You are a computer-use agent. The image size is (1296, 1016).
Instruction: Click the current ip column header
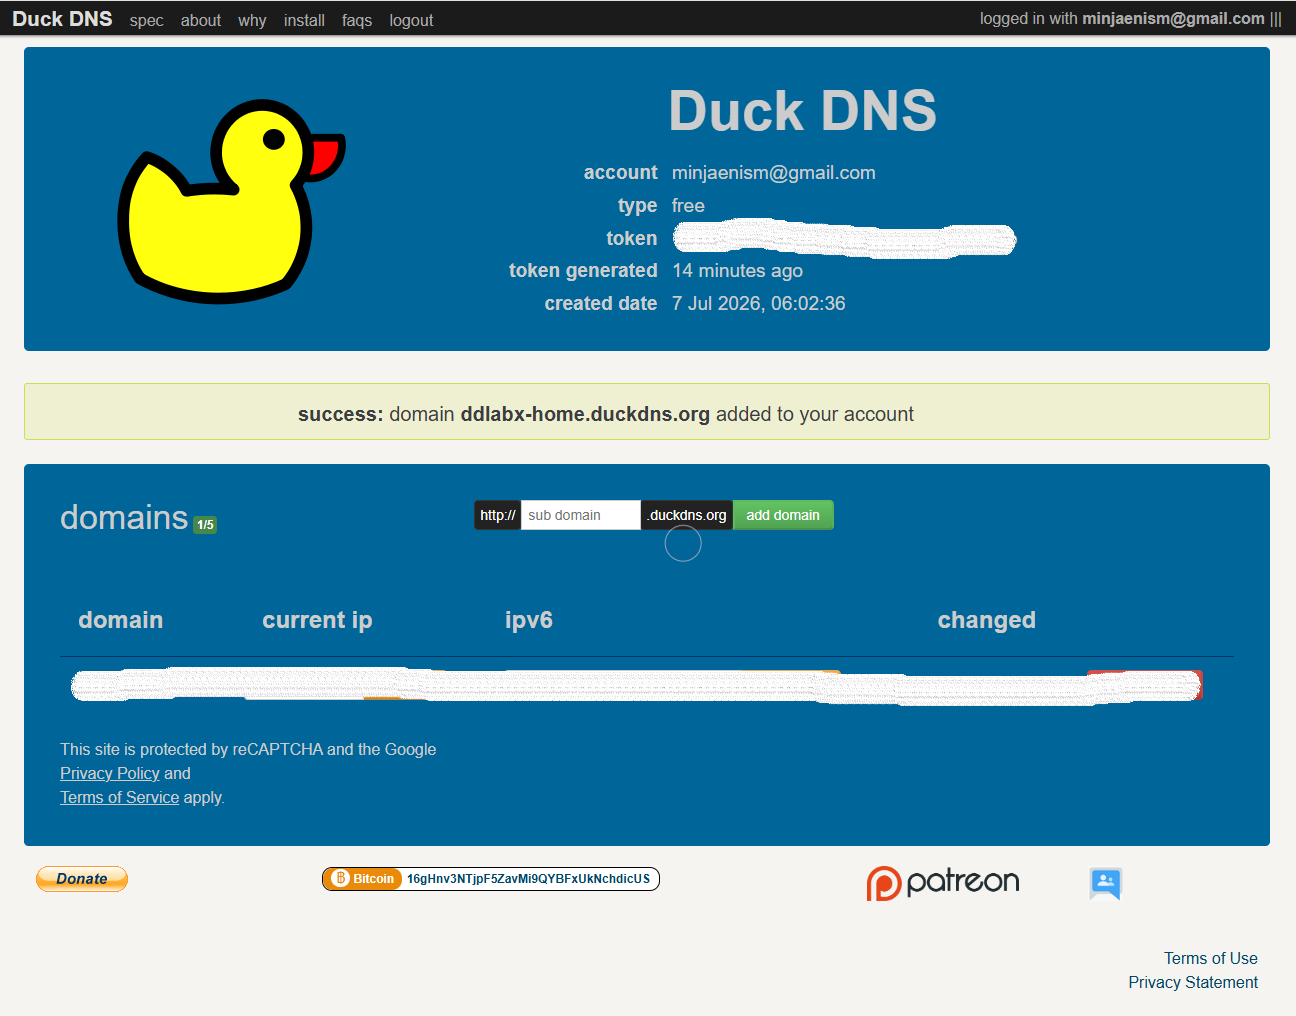pos(317,620)
